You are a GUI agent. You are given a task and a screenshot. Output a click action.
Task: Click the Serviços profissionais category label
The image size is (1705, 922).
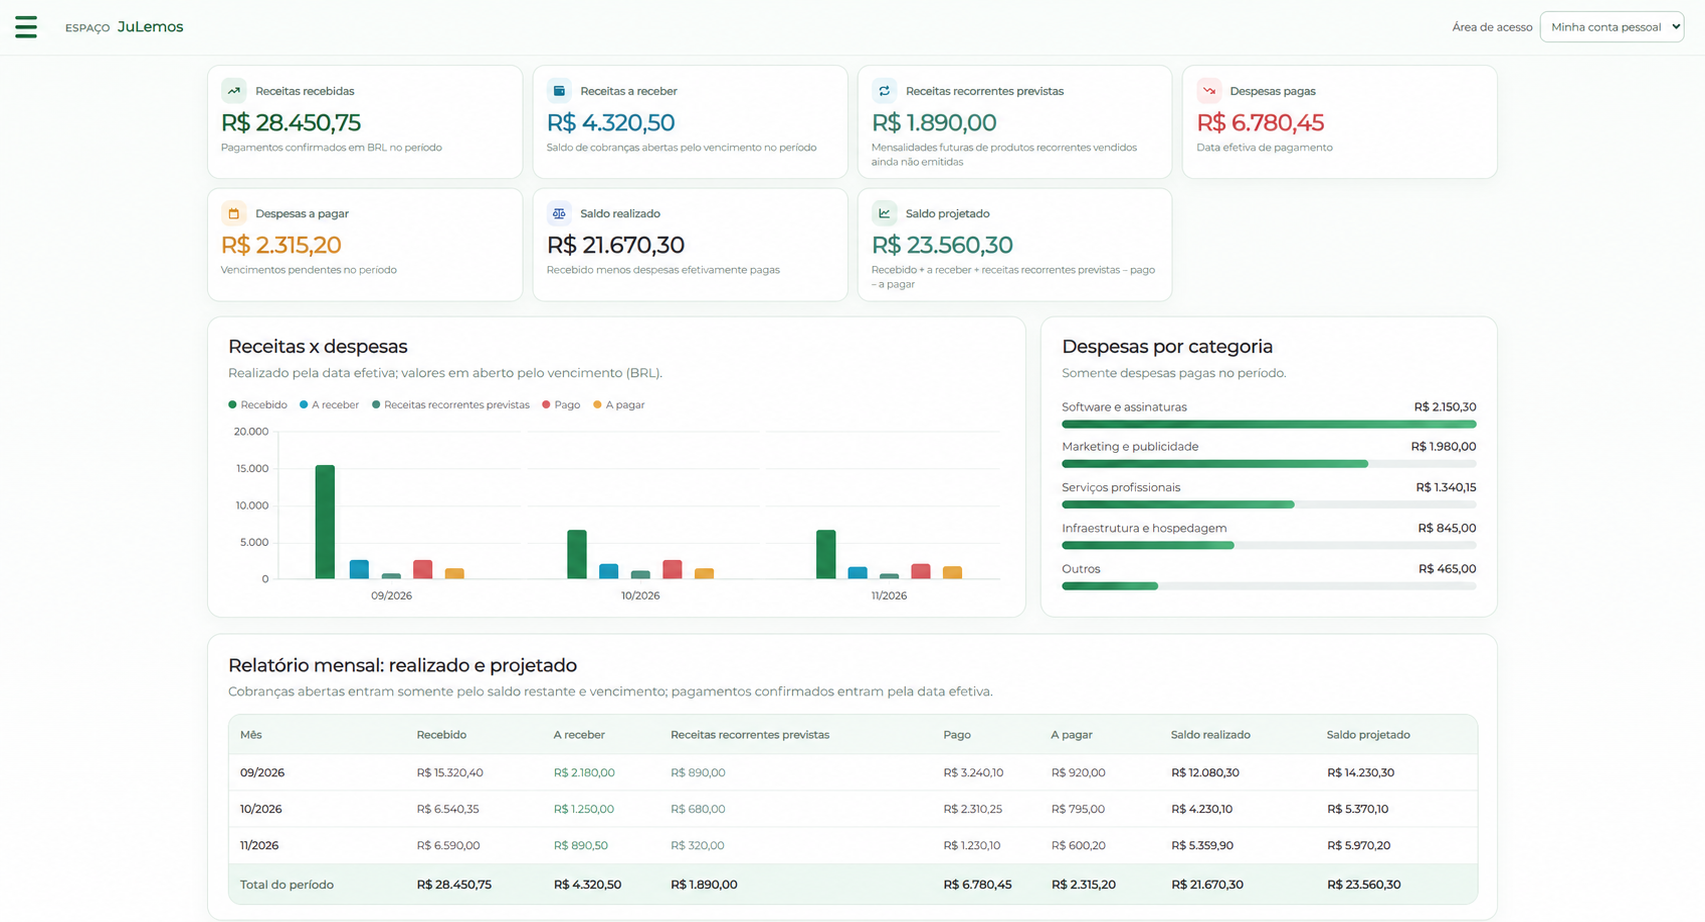(1121, 488)
